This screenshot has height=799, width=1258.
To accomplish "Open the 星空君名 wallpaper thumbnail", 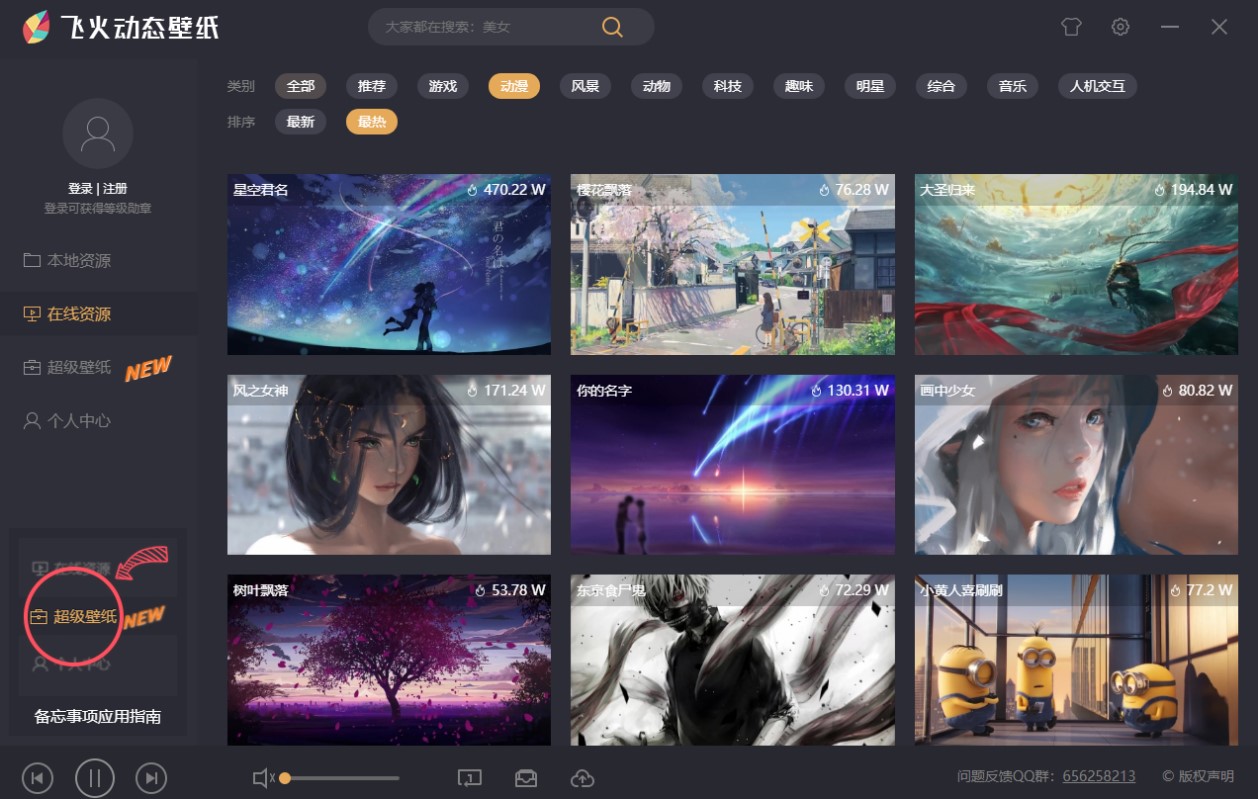I will 389,264.
